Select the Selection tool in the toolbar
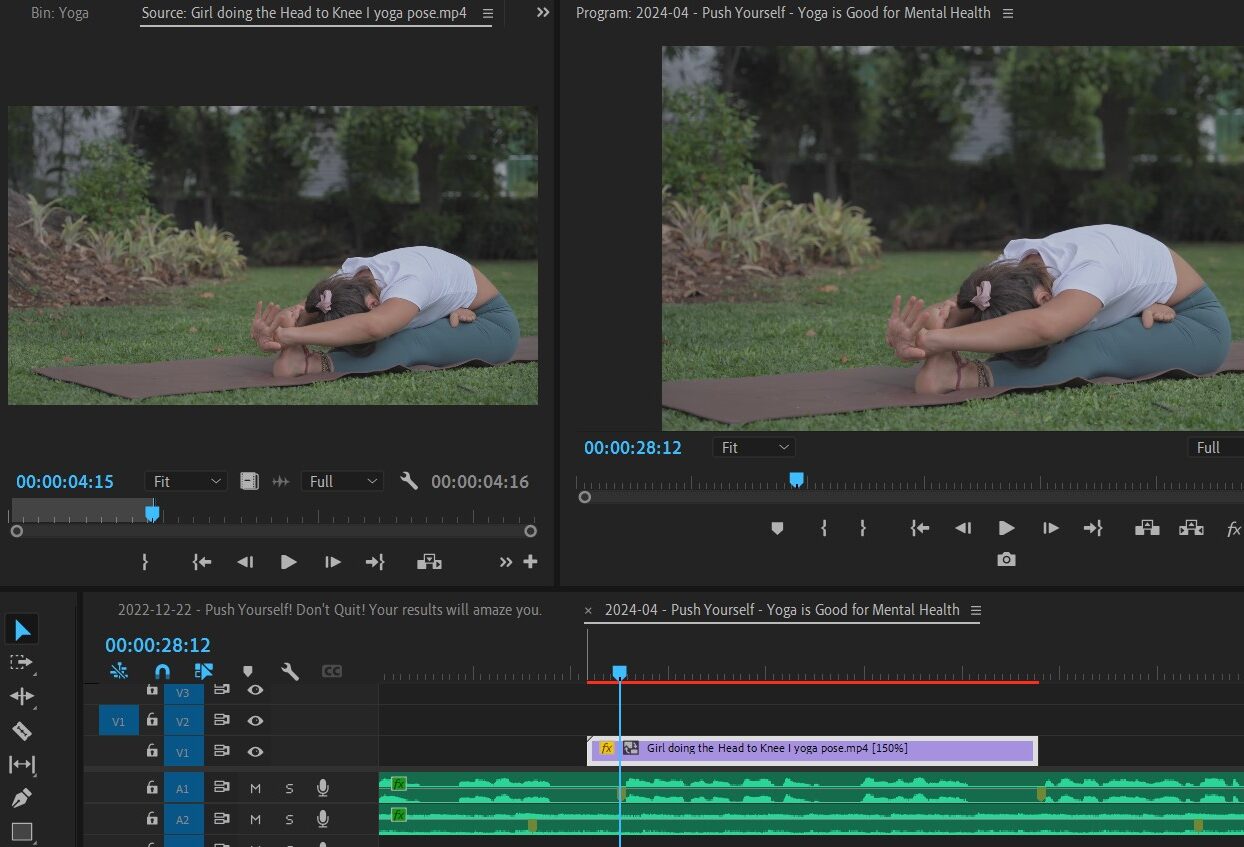 click(x=22, y=629)
